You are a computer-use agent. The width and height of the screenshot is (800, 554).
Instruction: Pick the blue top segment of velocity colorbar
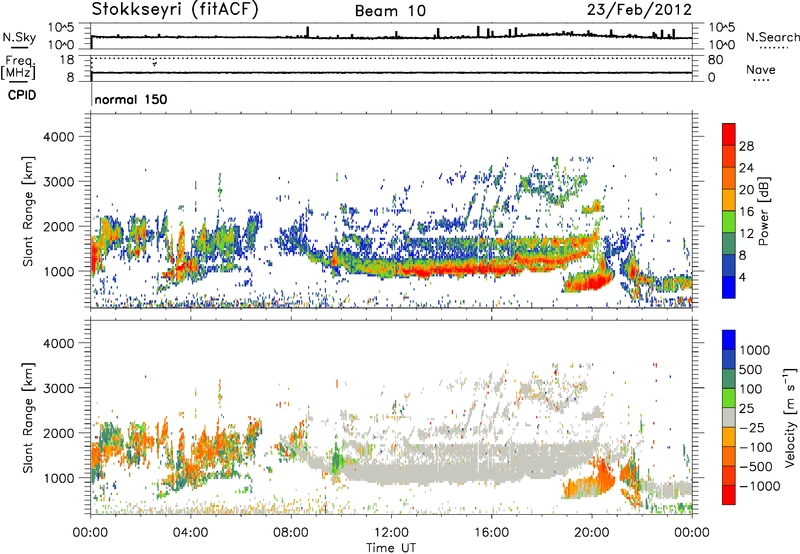(729, 340)
